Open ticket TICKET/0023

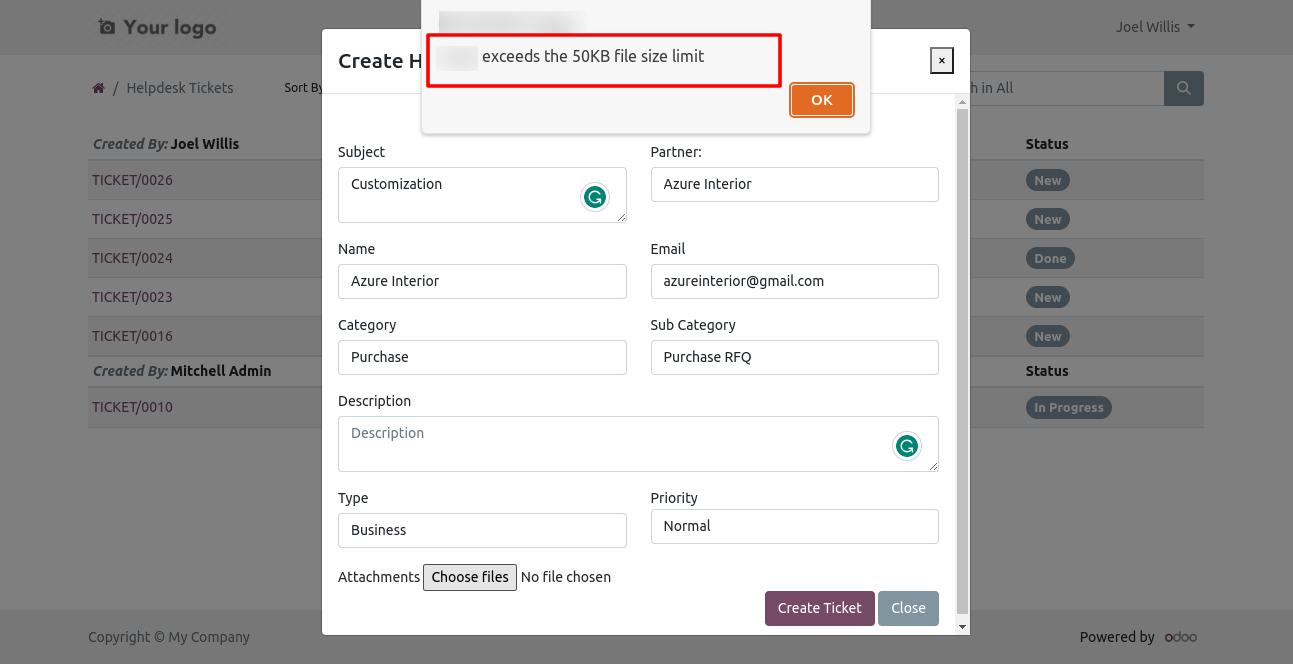132,297
